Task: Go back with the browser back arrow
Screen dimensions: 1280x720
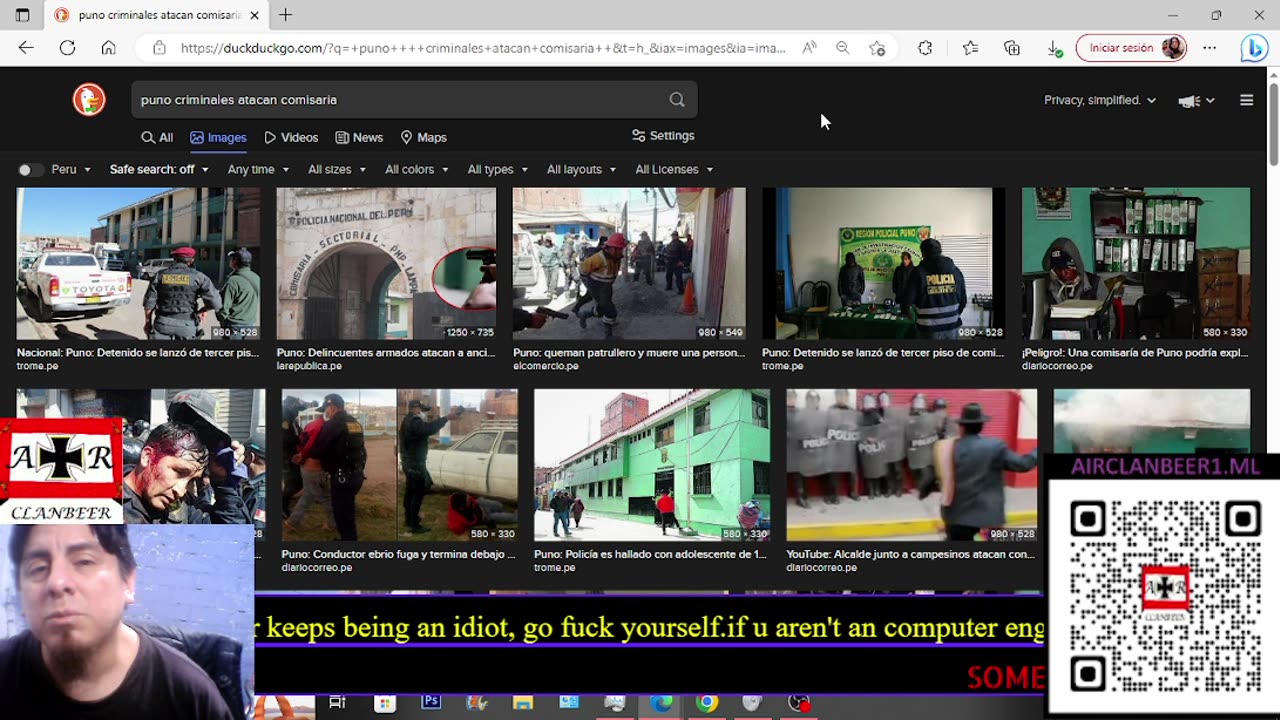Action: pyautogui.click(x=26, y=48)
